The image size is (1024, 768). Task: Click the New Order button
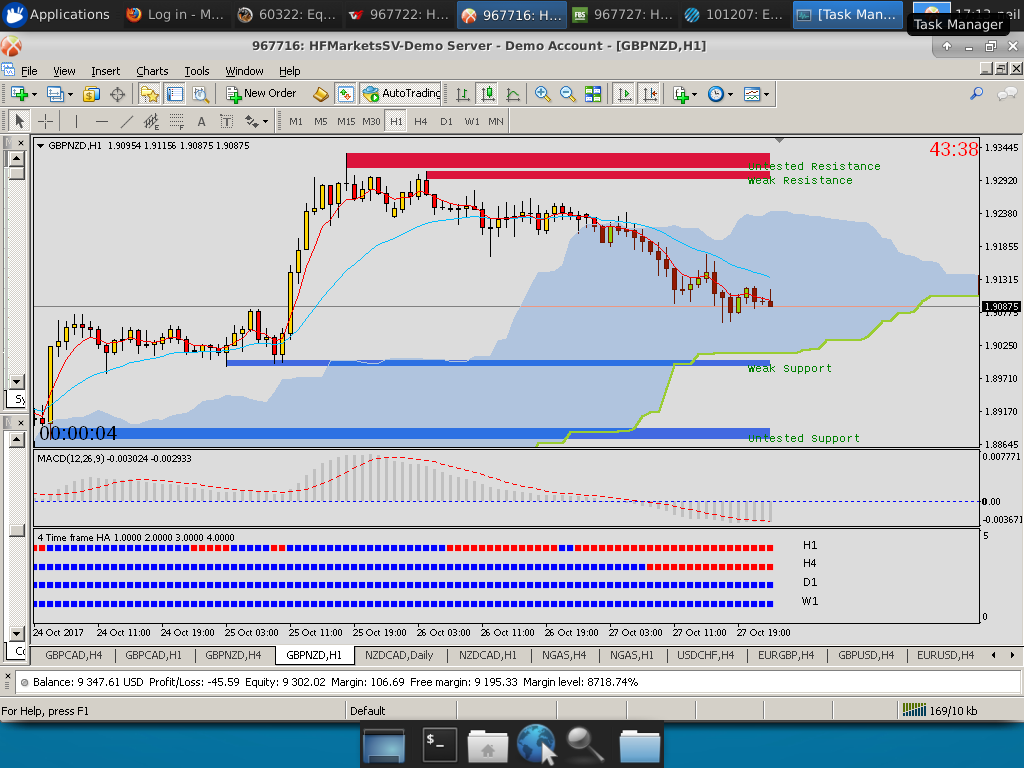point(260,93)
